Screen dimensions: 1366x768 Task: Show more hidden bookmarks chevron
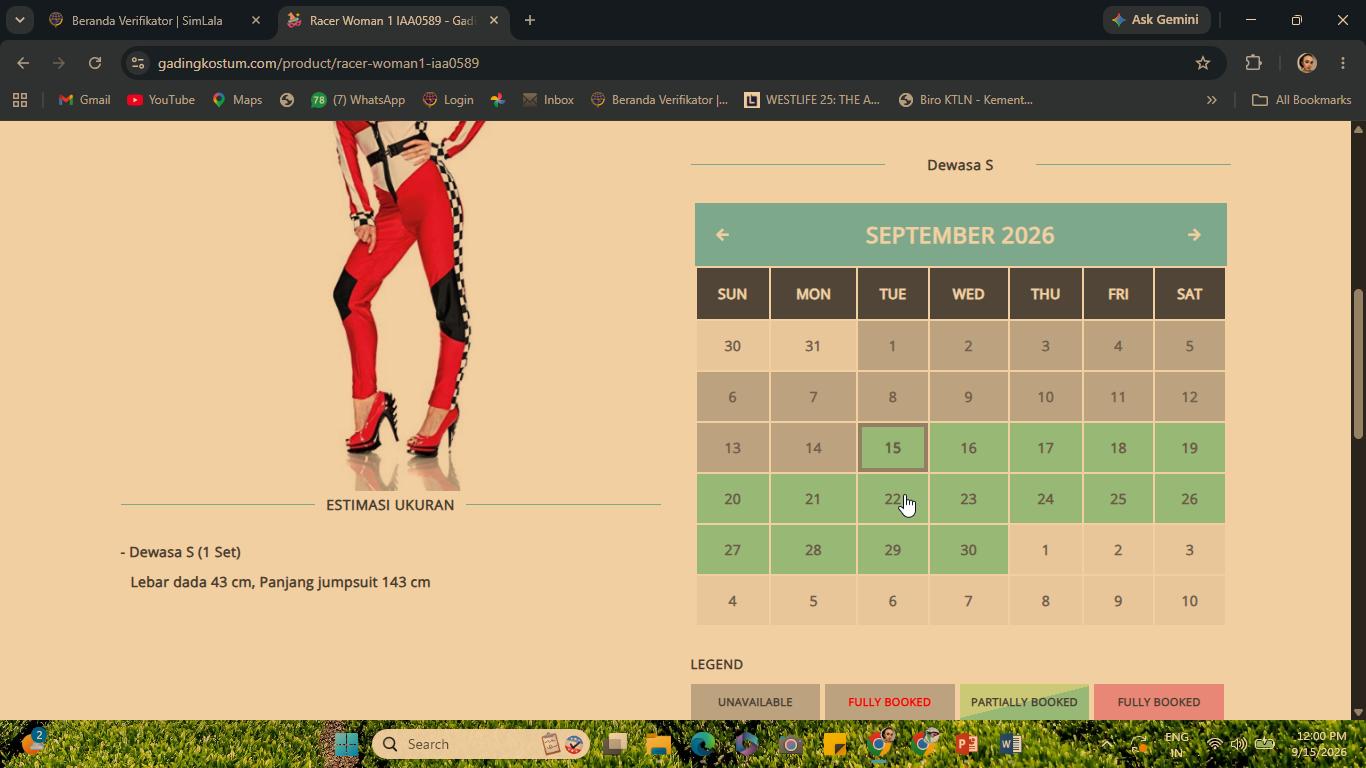pos(1211,100)
